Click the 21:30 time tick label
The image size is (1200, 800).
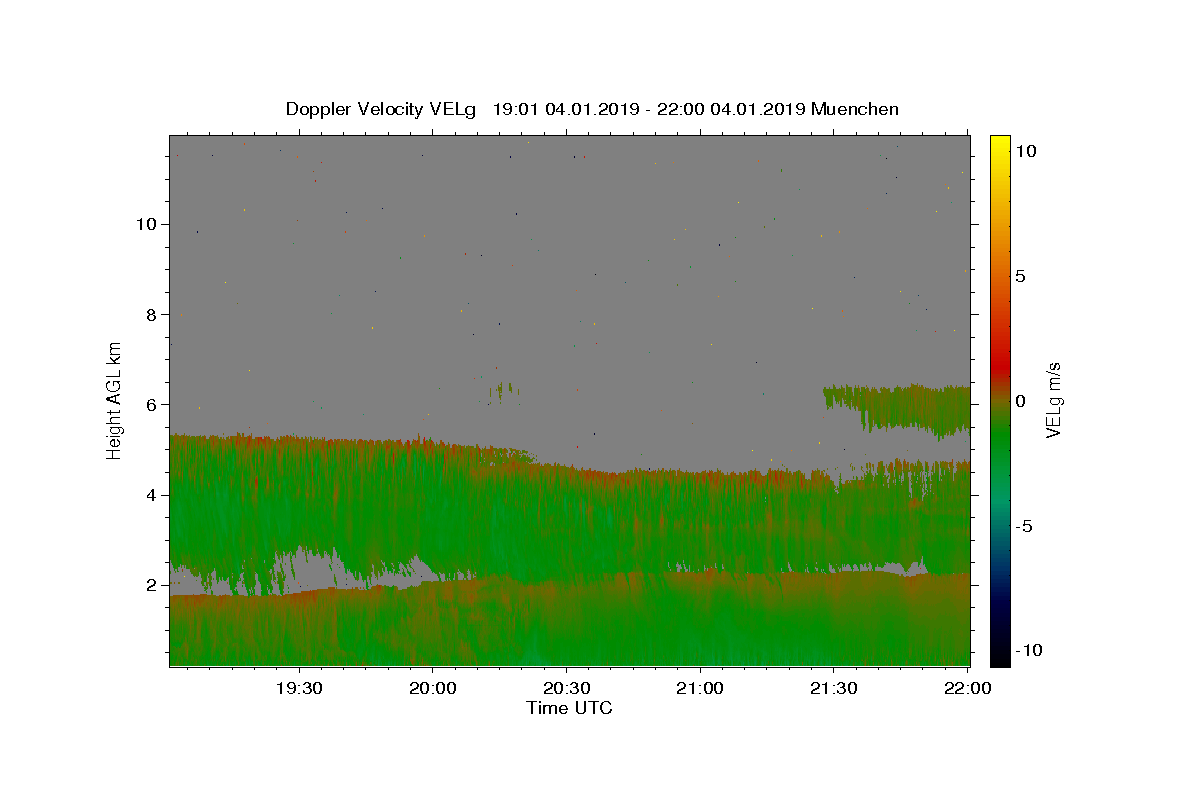(833, 688)
